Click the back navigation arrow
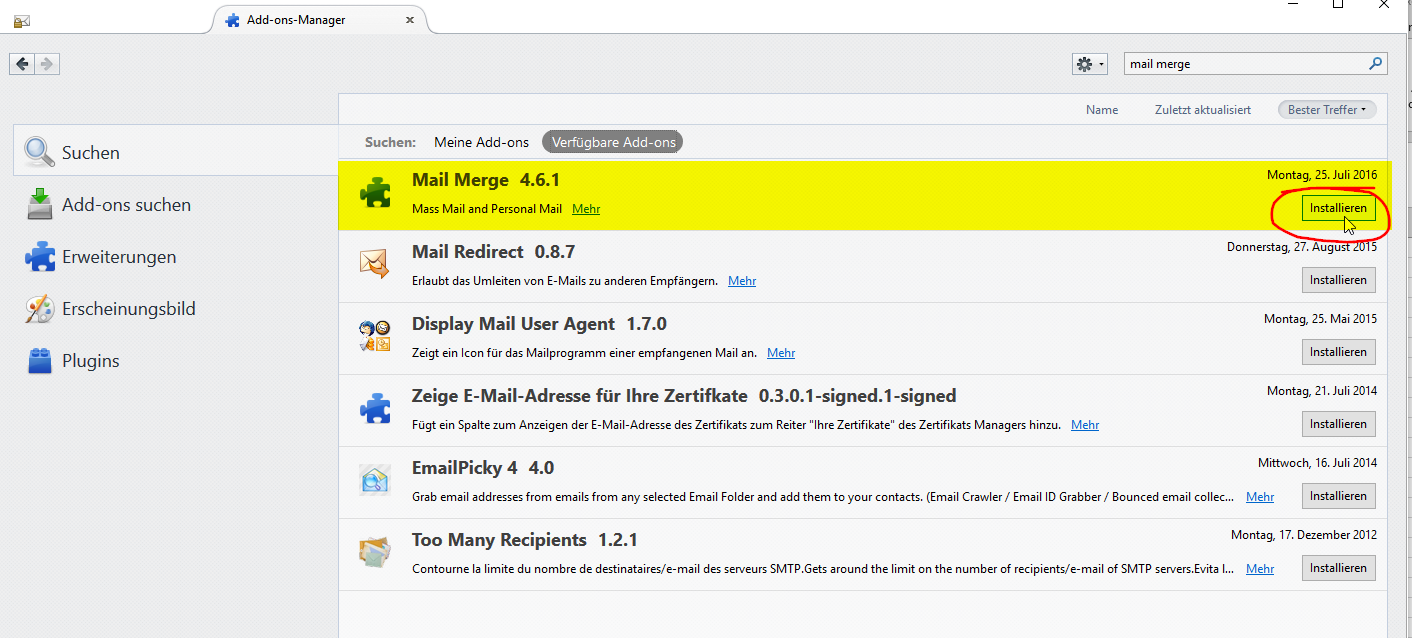This screenshot has width=1412, height=638. point(22,64)
